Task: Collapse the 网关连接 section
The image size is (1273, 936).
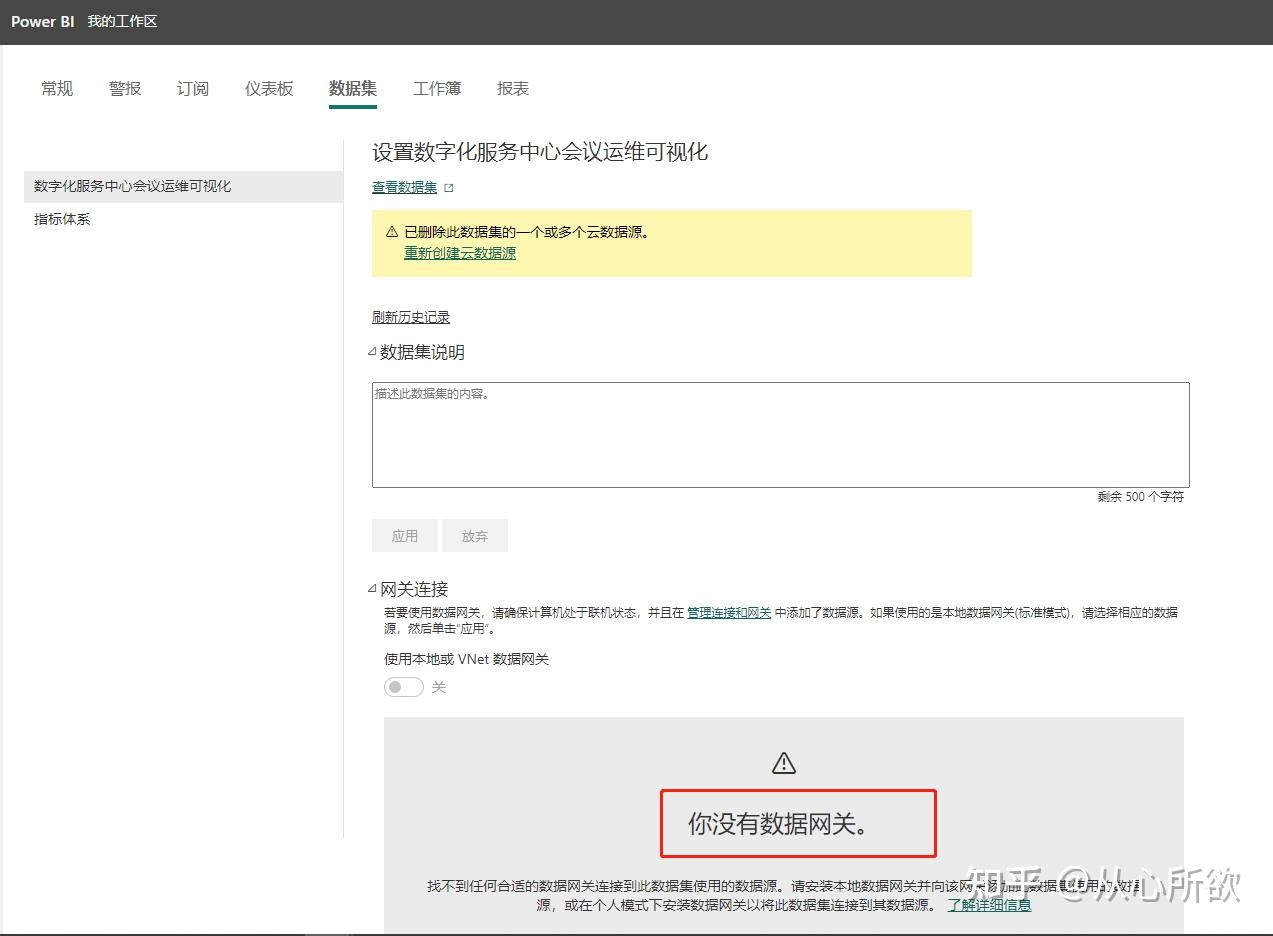Action: click(x=372, y=589)
